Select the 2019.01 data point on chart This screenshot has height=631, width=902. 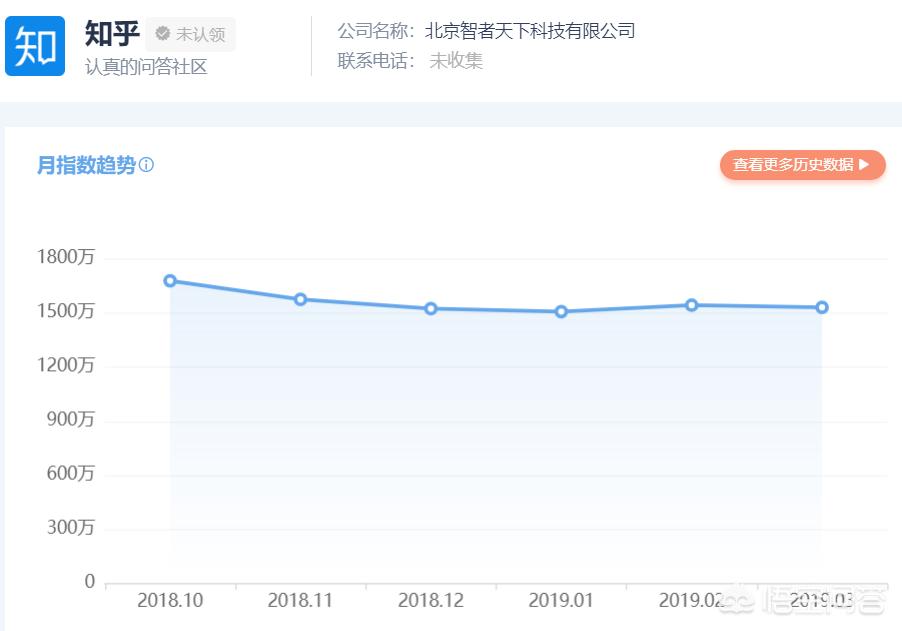[x=561, y=312]
